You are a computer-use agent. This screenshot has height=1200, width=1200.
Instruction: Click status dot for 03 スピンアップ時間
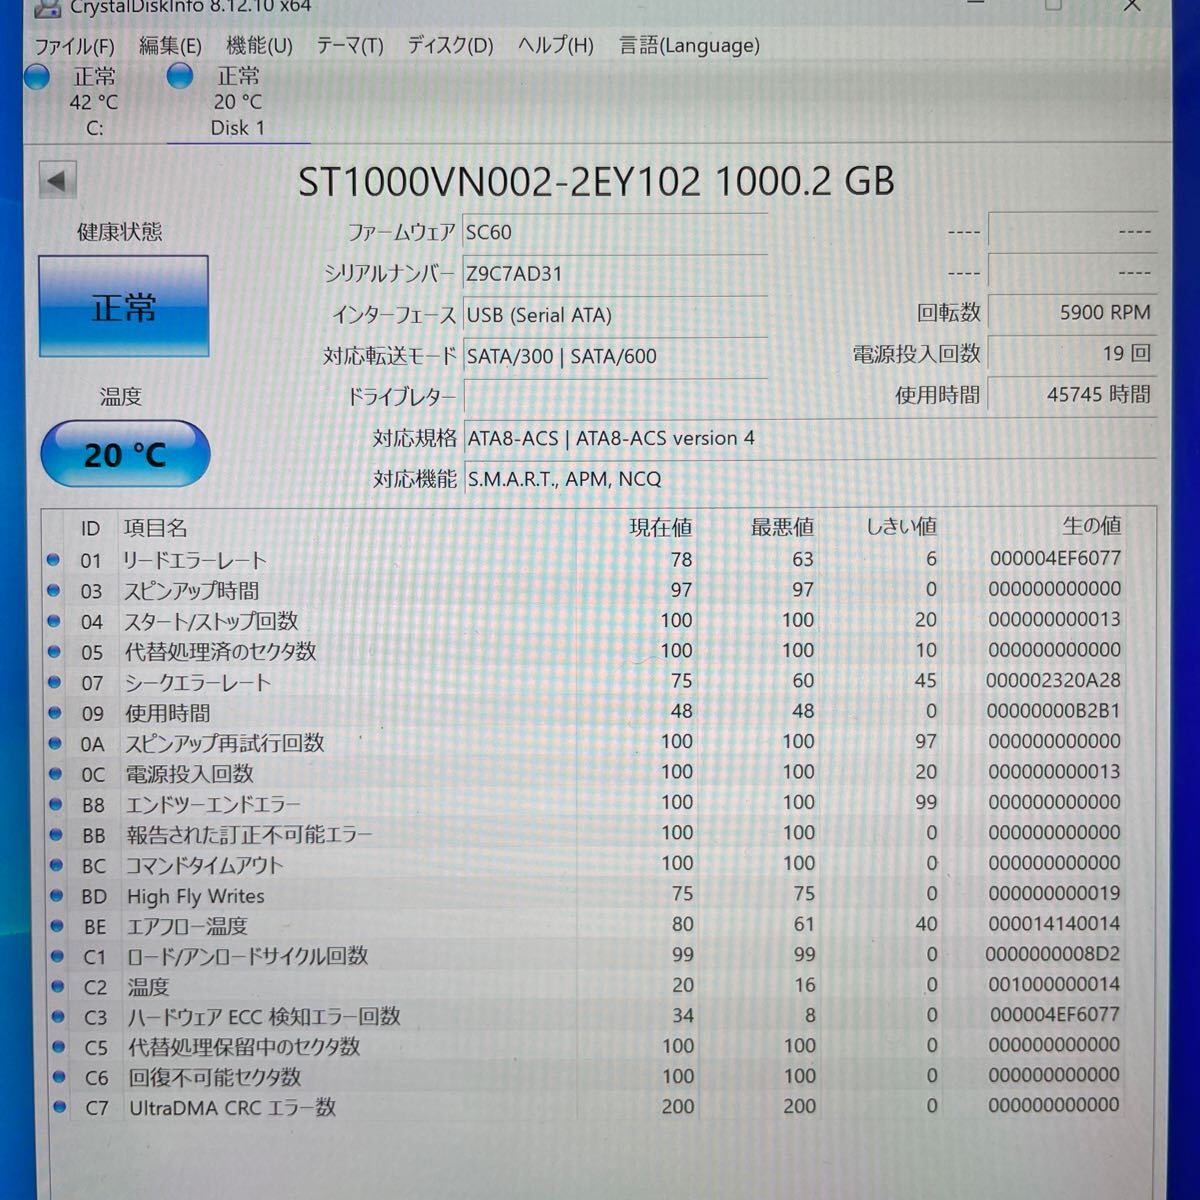pos(53,591)
